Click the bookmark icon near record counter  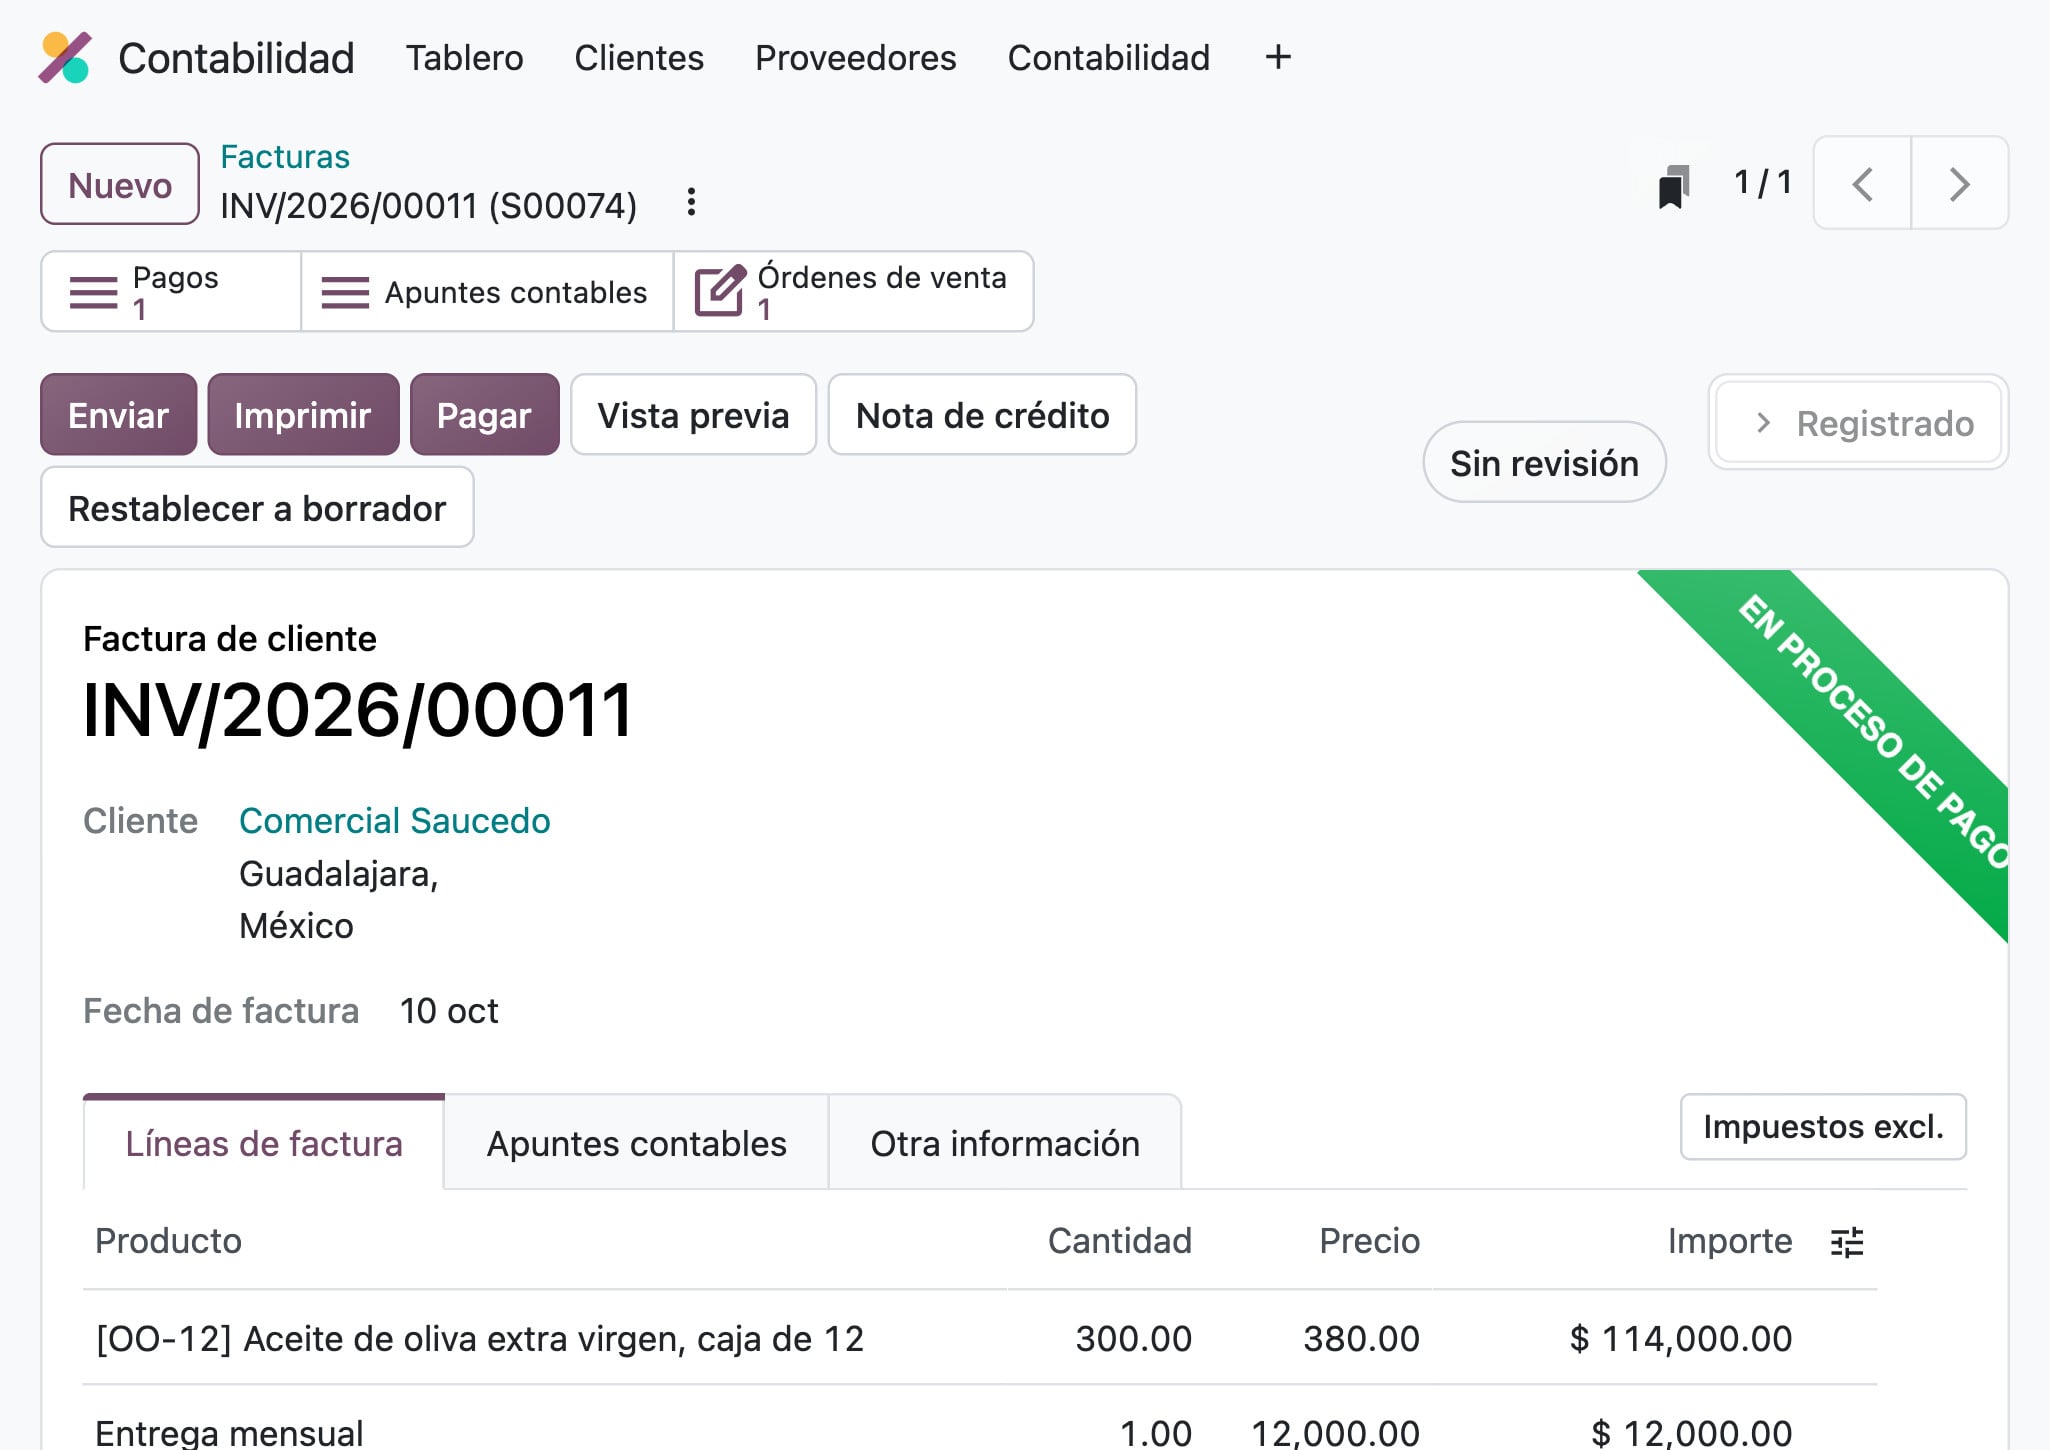tap(1674, 186)
